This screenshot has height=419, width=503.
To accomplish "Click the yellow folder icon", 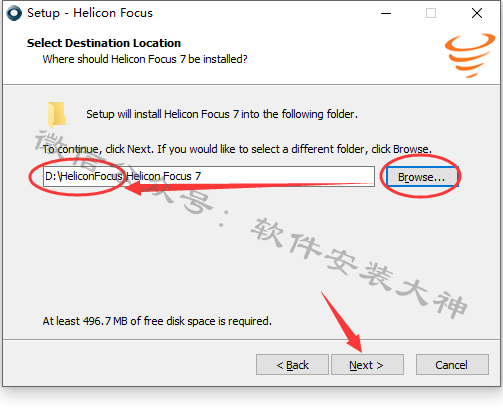I will pyautogui.click(x=57, y=115).
